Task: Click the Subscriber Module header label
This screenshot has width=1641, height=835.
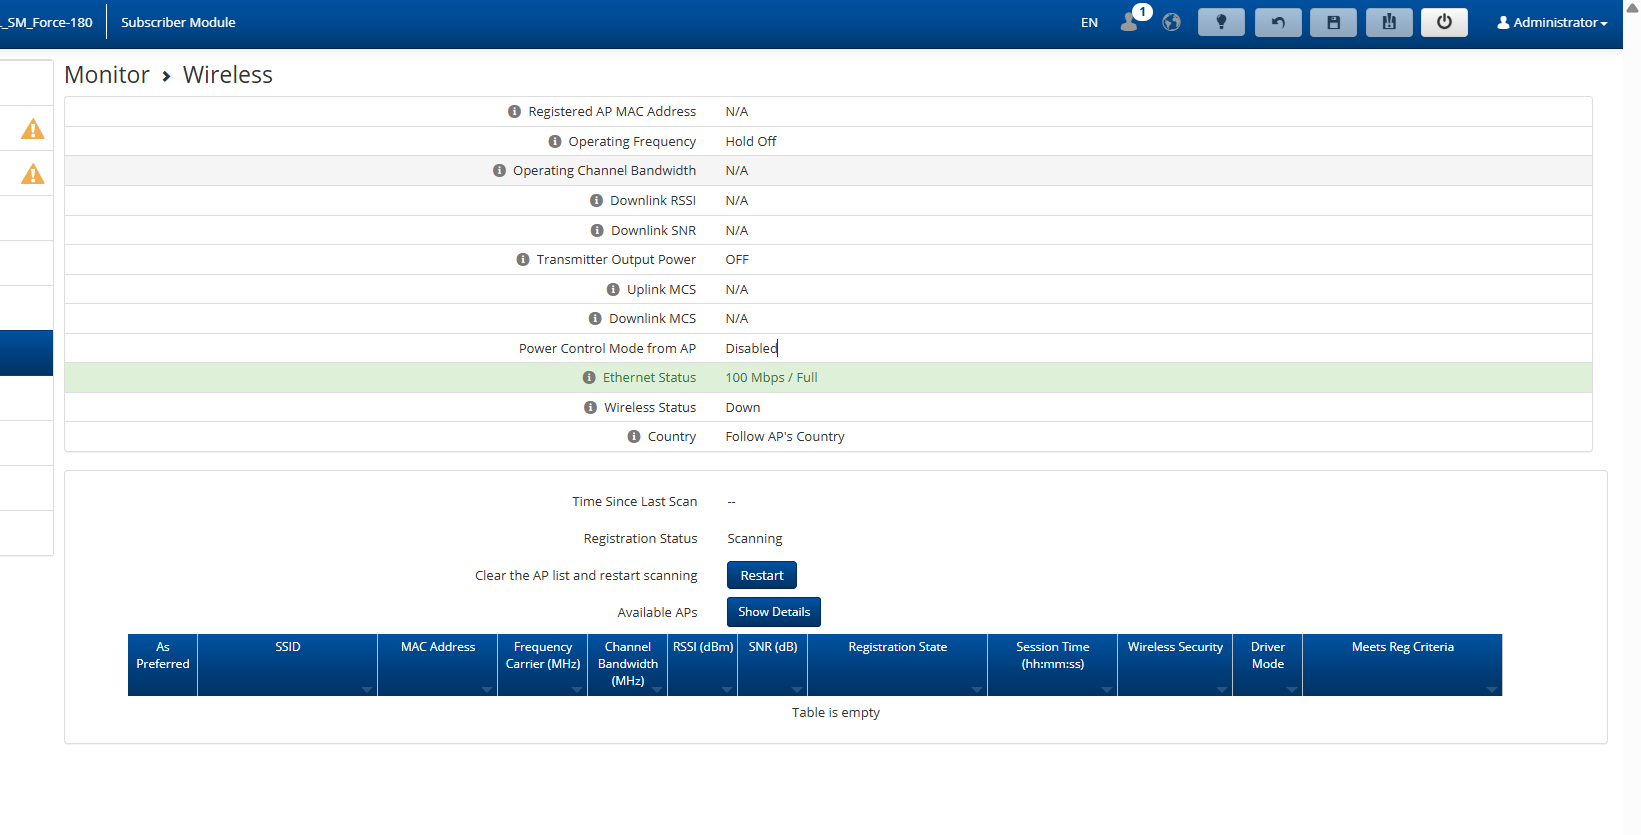Action: click(178, 22)
